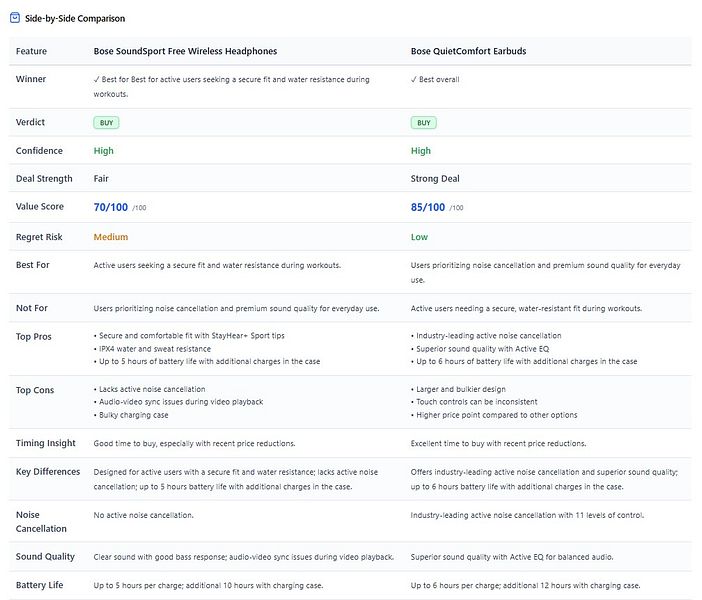
Task: Click the Noise Cancellation row label
Action: (x=41, y=521)
